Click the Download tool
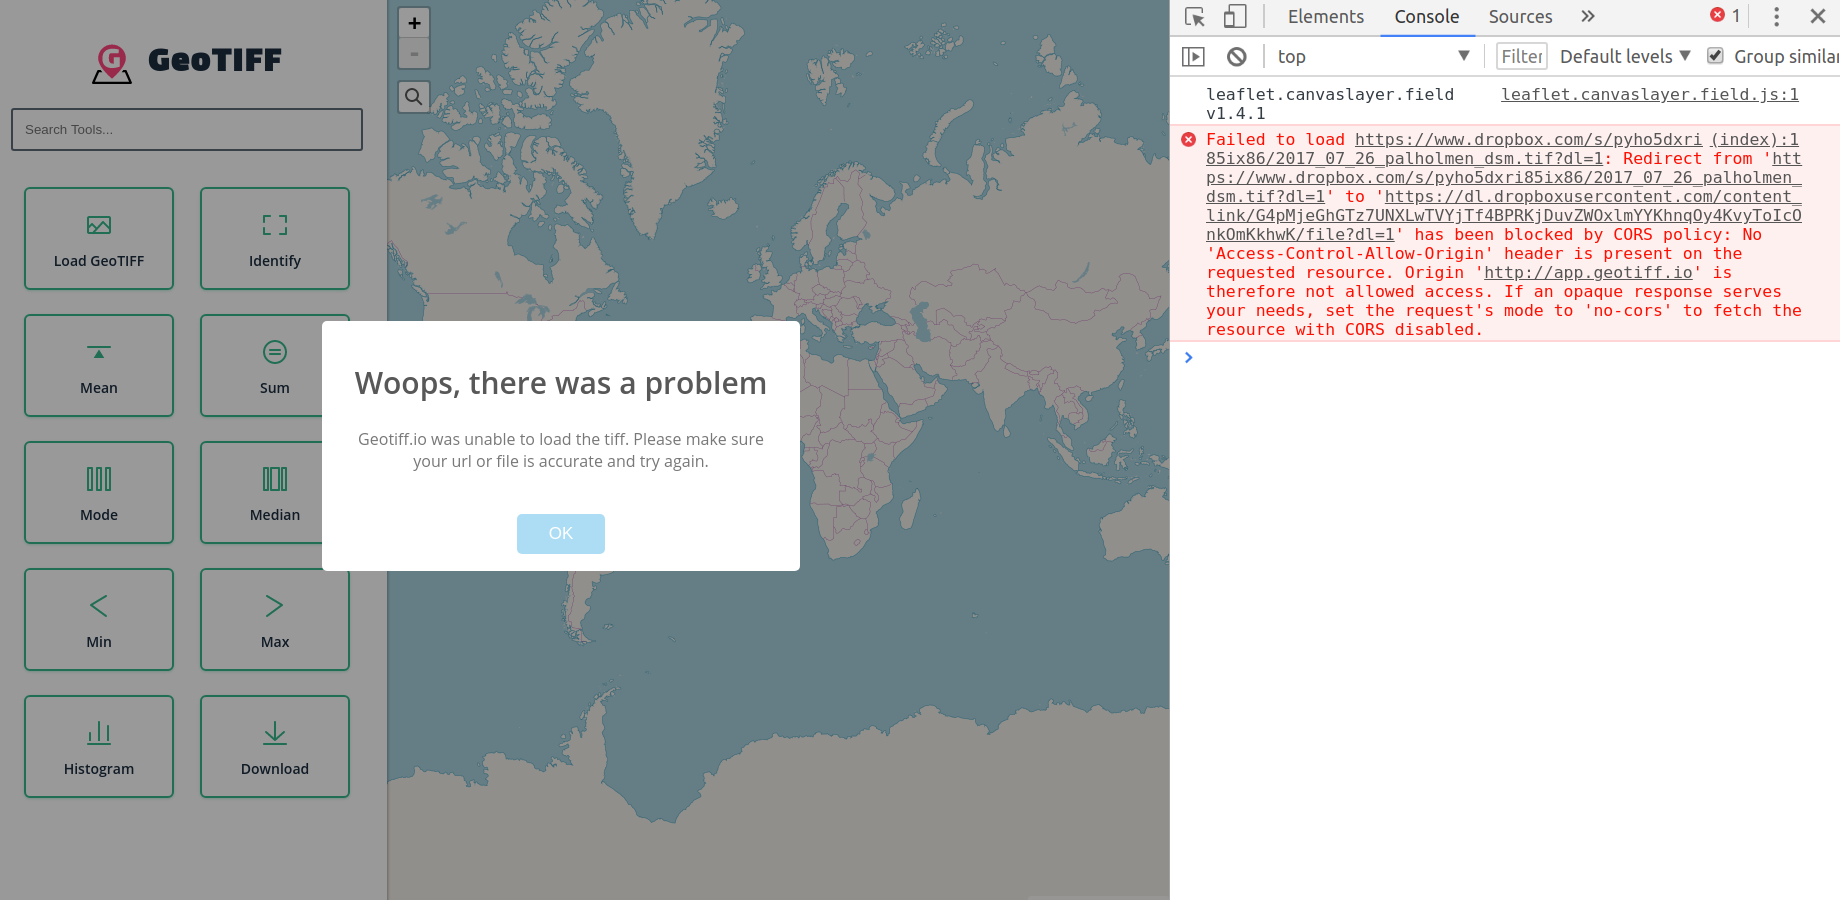The image size is (1840, 900). [x=275, y=747]
